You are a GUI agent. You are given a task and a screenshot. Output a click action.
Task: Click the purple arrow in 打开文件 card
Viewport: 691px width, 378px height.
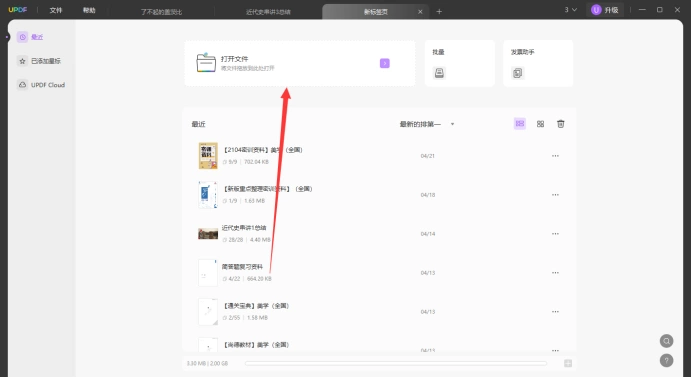(x=385, y=63)
